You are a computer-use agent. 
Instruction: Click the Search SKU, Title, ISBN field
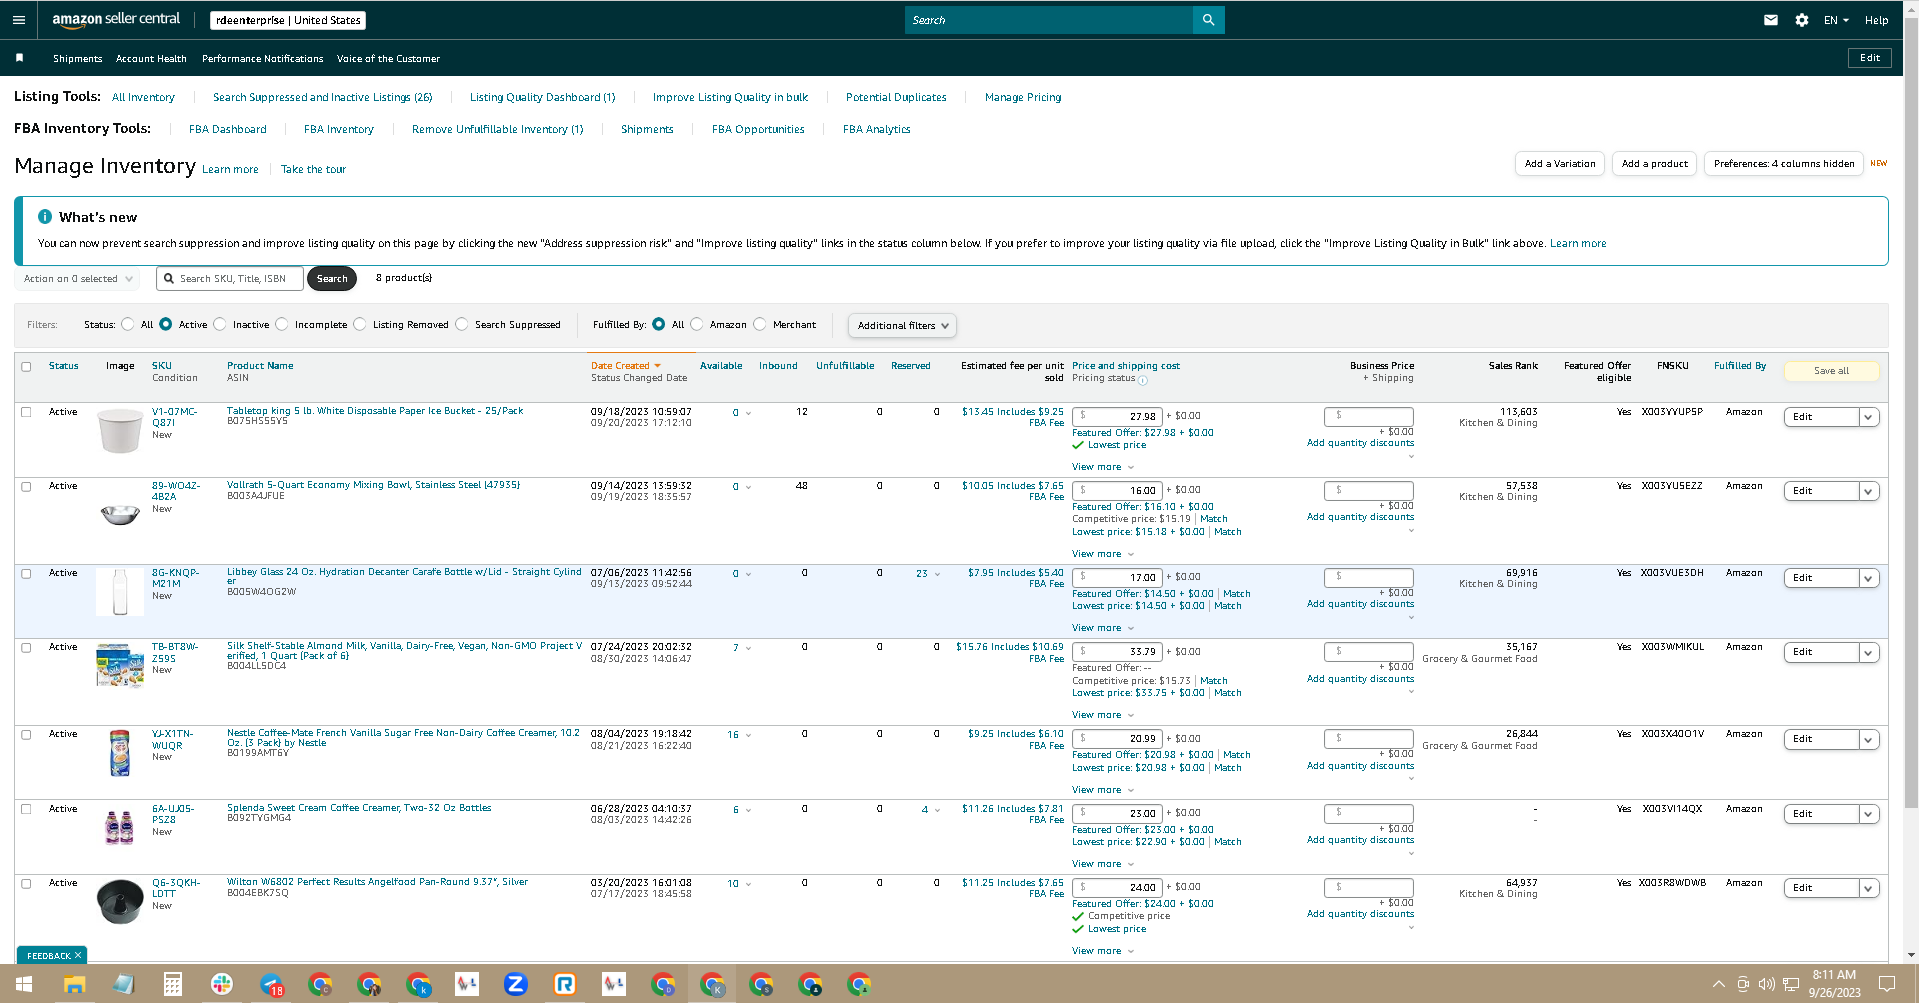(230, 279)
